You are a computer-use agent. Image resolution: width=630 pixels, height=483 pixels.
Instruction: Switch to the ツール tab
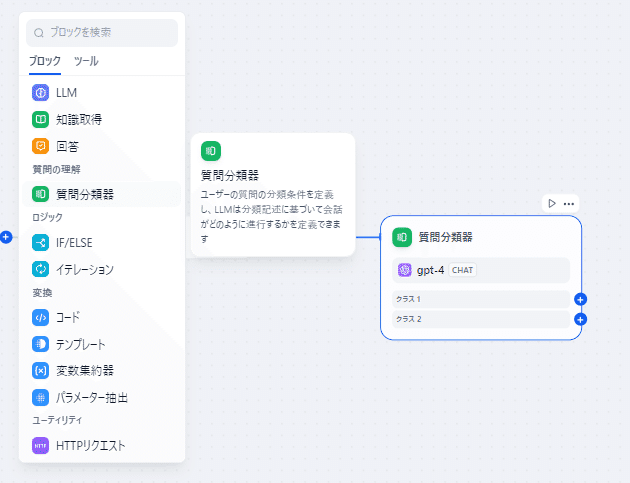coord(86,61)
